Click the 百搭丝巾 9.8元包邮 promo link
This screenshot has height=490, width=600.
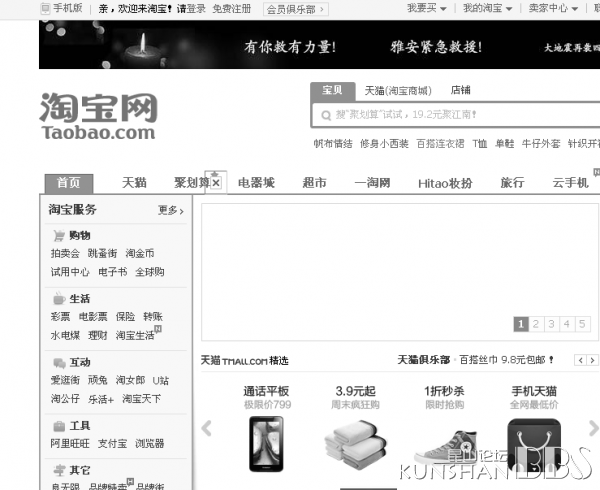(x=507, y=360)
